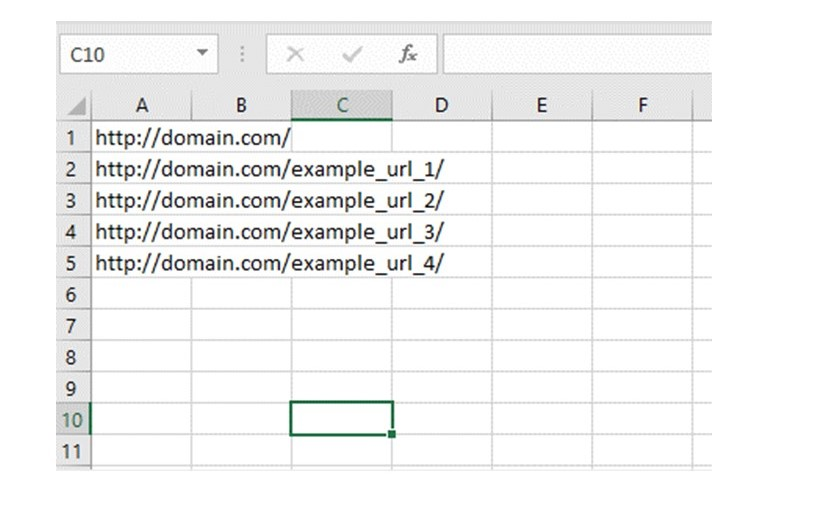The width and height of the screenshot is (826, 526).
Task: Click the Name Box showing C10
Action: [x=125, y=55]
